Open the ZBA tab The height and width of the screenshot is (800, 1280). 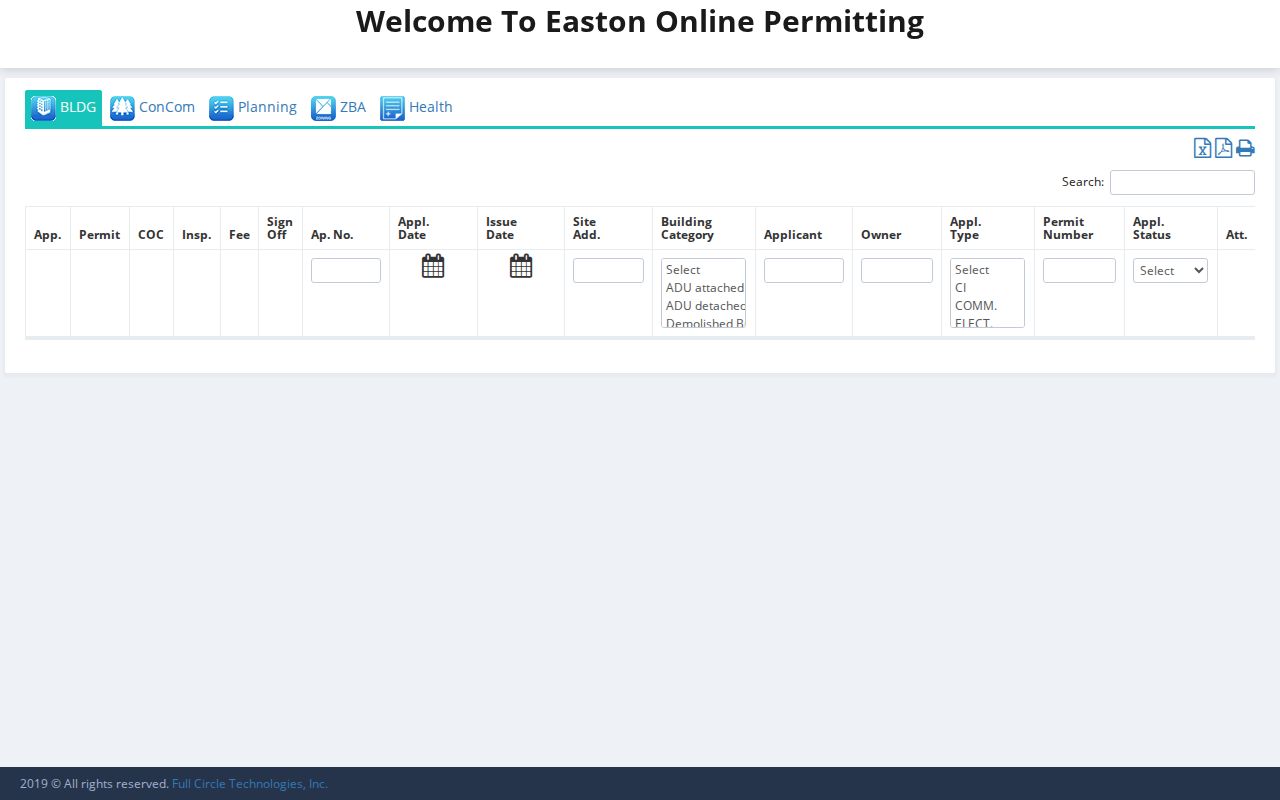click(x=339, y=108)
